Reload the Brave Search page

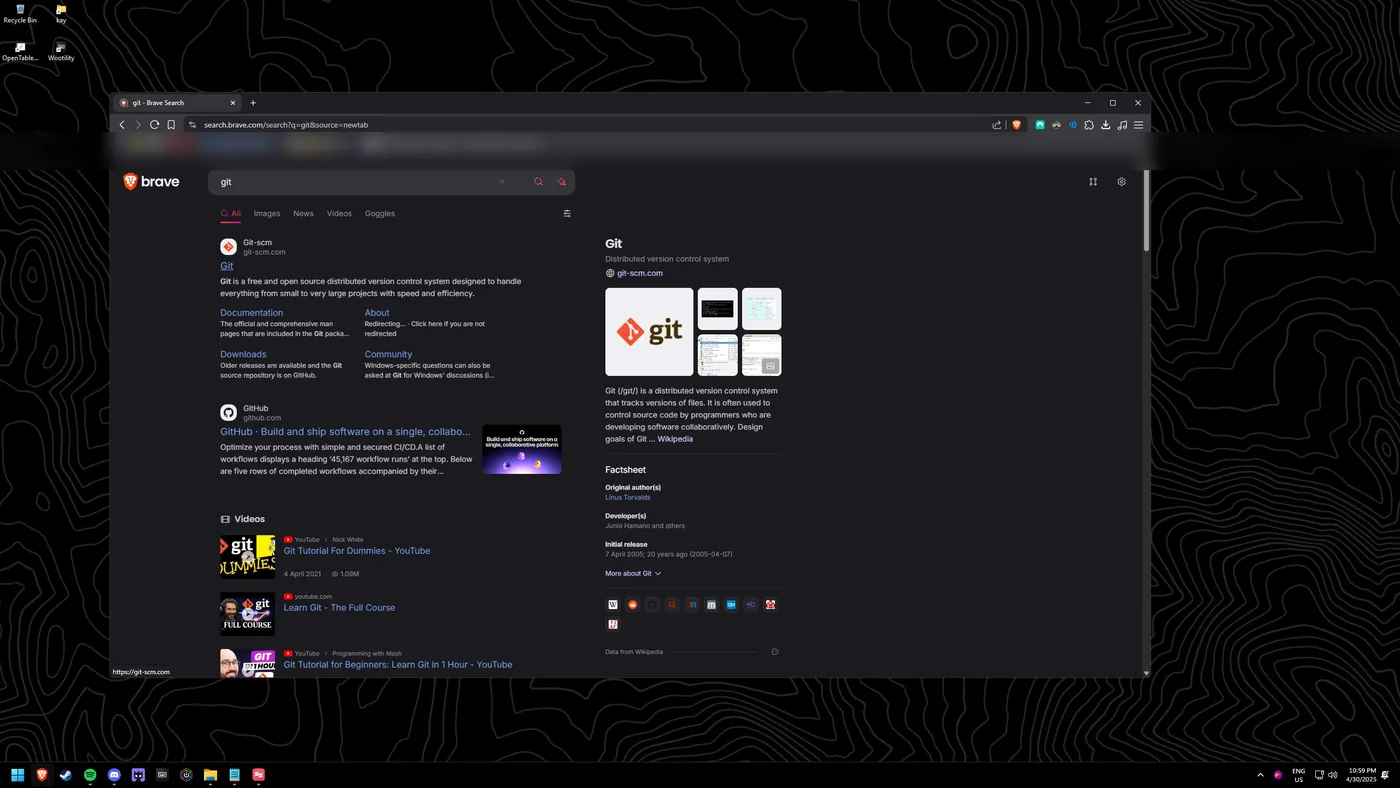154,125
